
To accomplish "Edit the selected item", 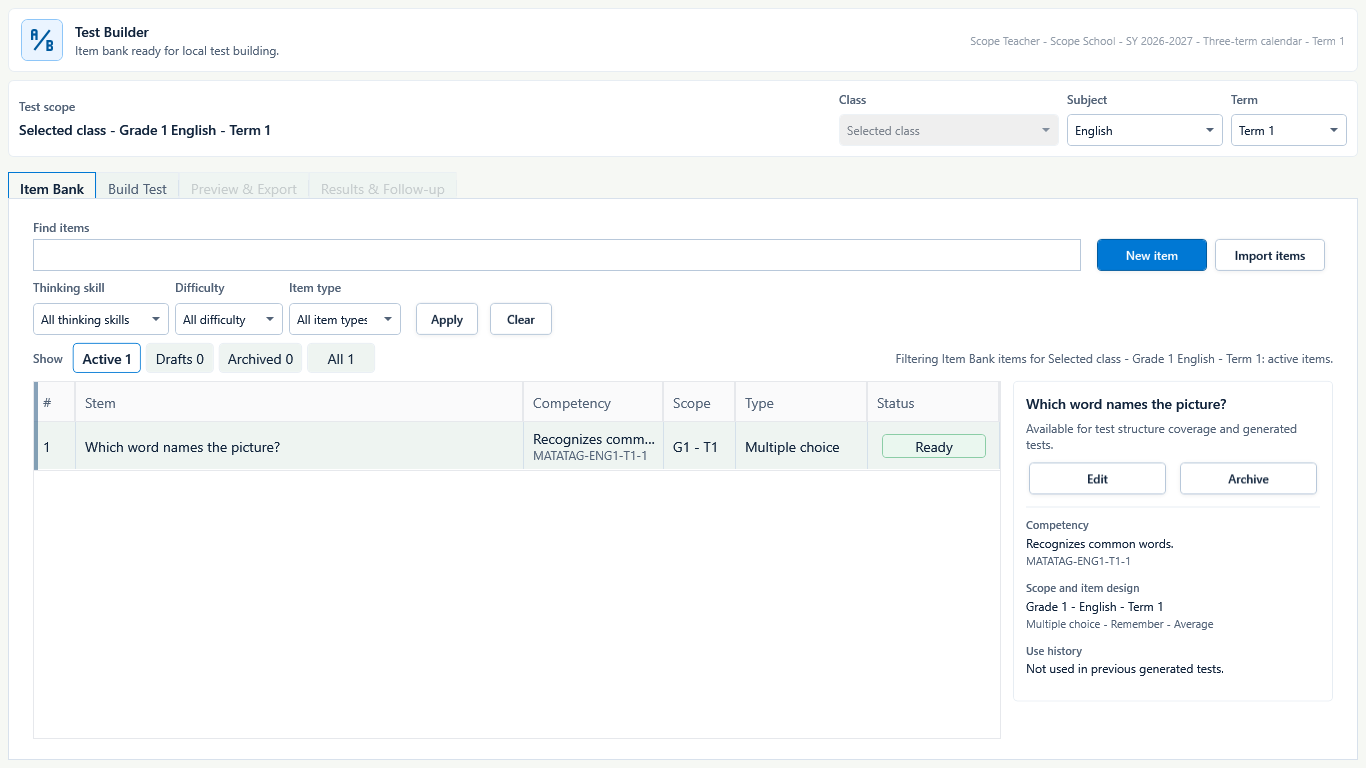I will click(1097, 479).
